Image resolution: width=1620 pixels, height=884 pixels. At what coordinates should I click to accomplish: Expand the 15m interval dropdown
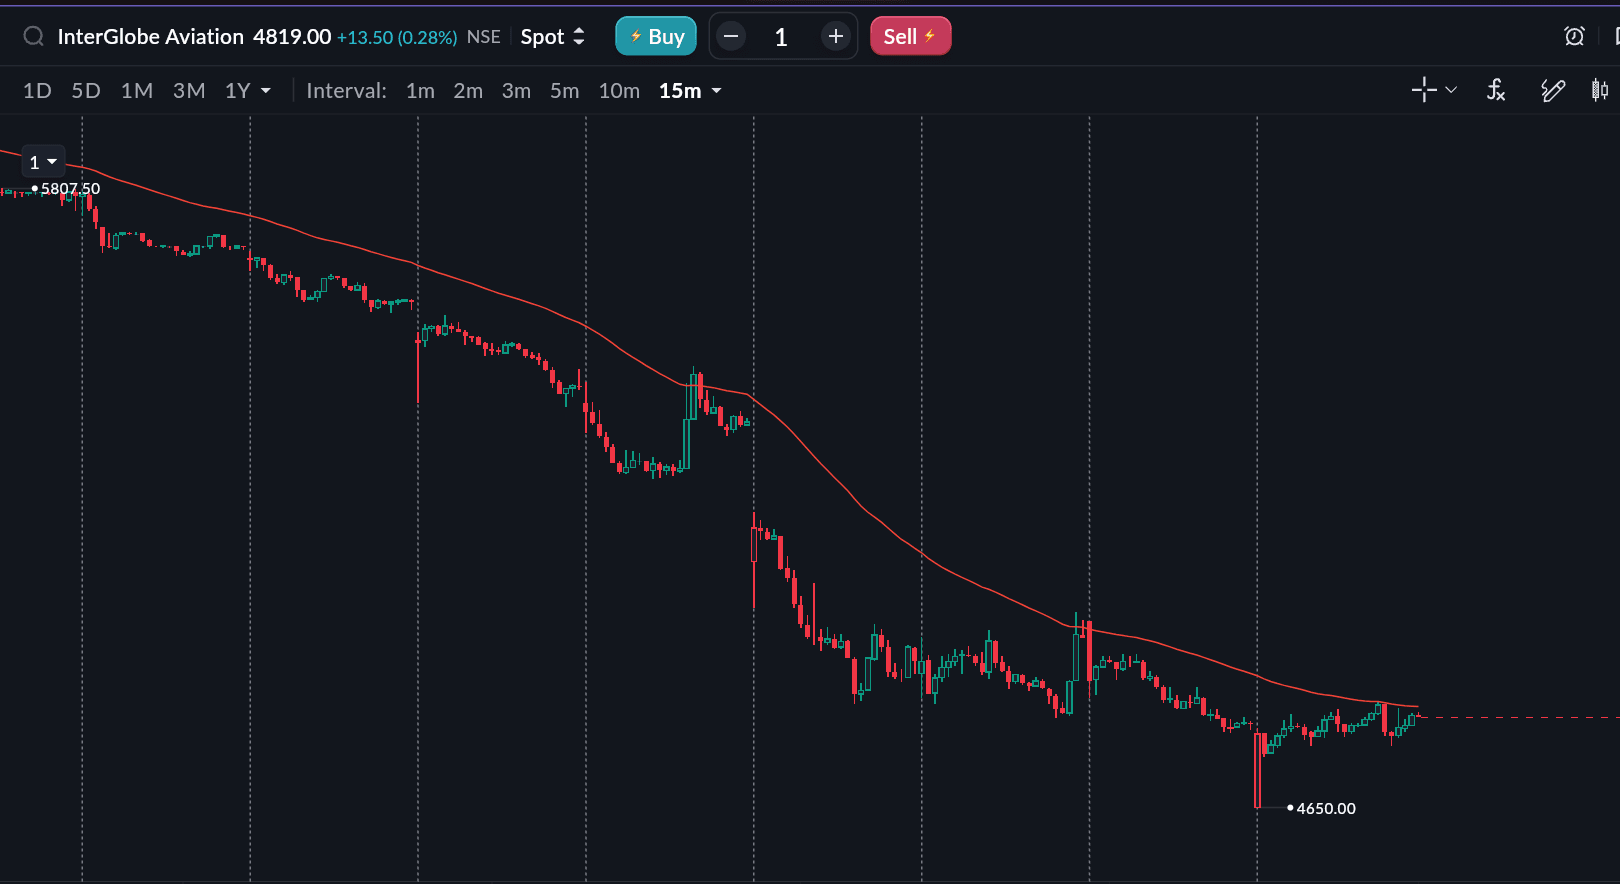(x=716, y=91)
